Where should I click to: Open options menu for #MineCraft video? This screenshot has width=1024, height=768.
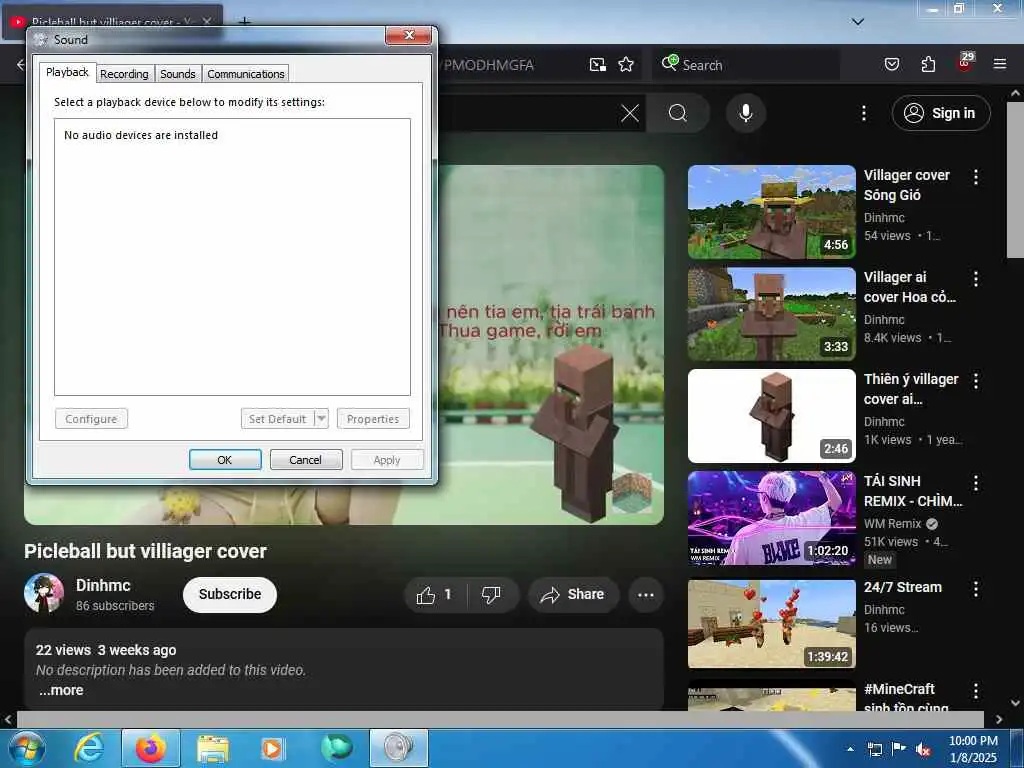click(x=975, y=691)
